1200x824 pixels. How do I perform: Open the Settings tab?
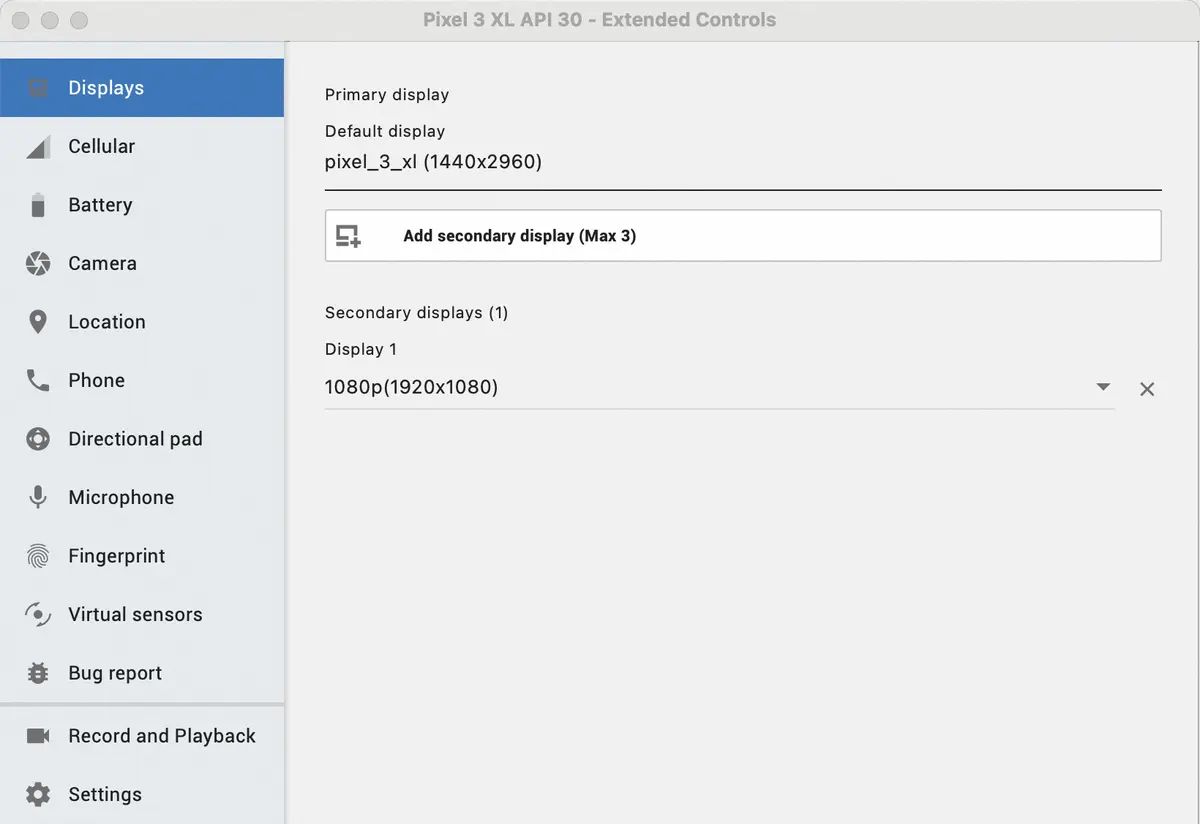tap(104, 794)
